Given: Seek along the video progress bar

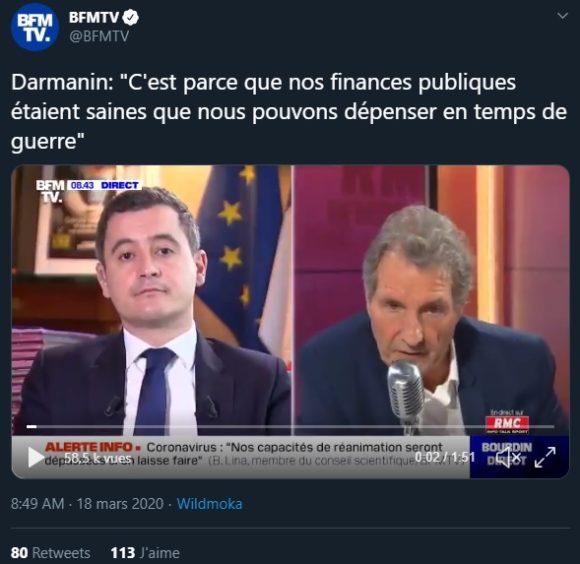Looking at the screenshot, I should (x=290, y=427).
